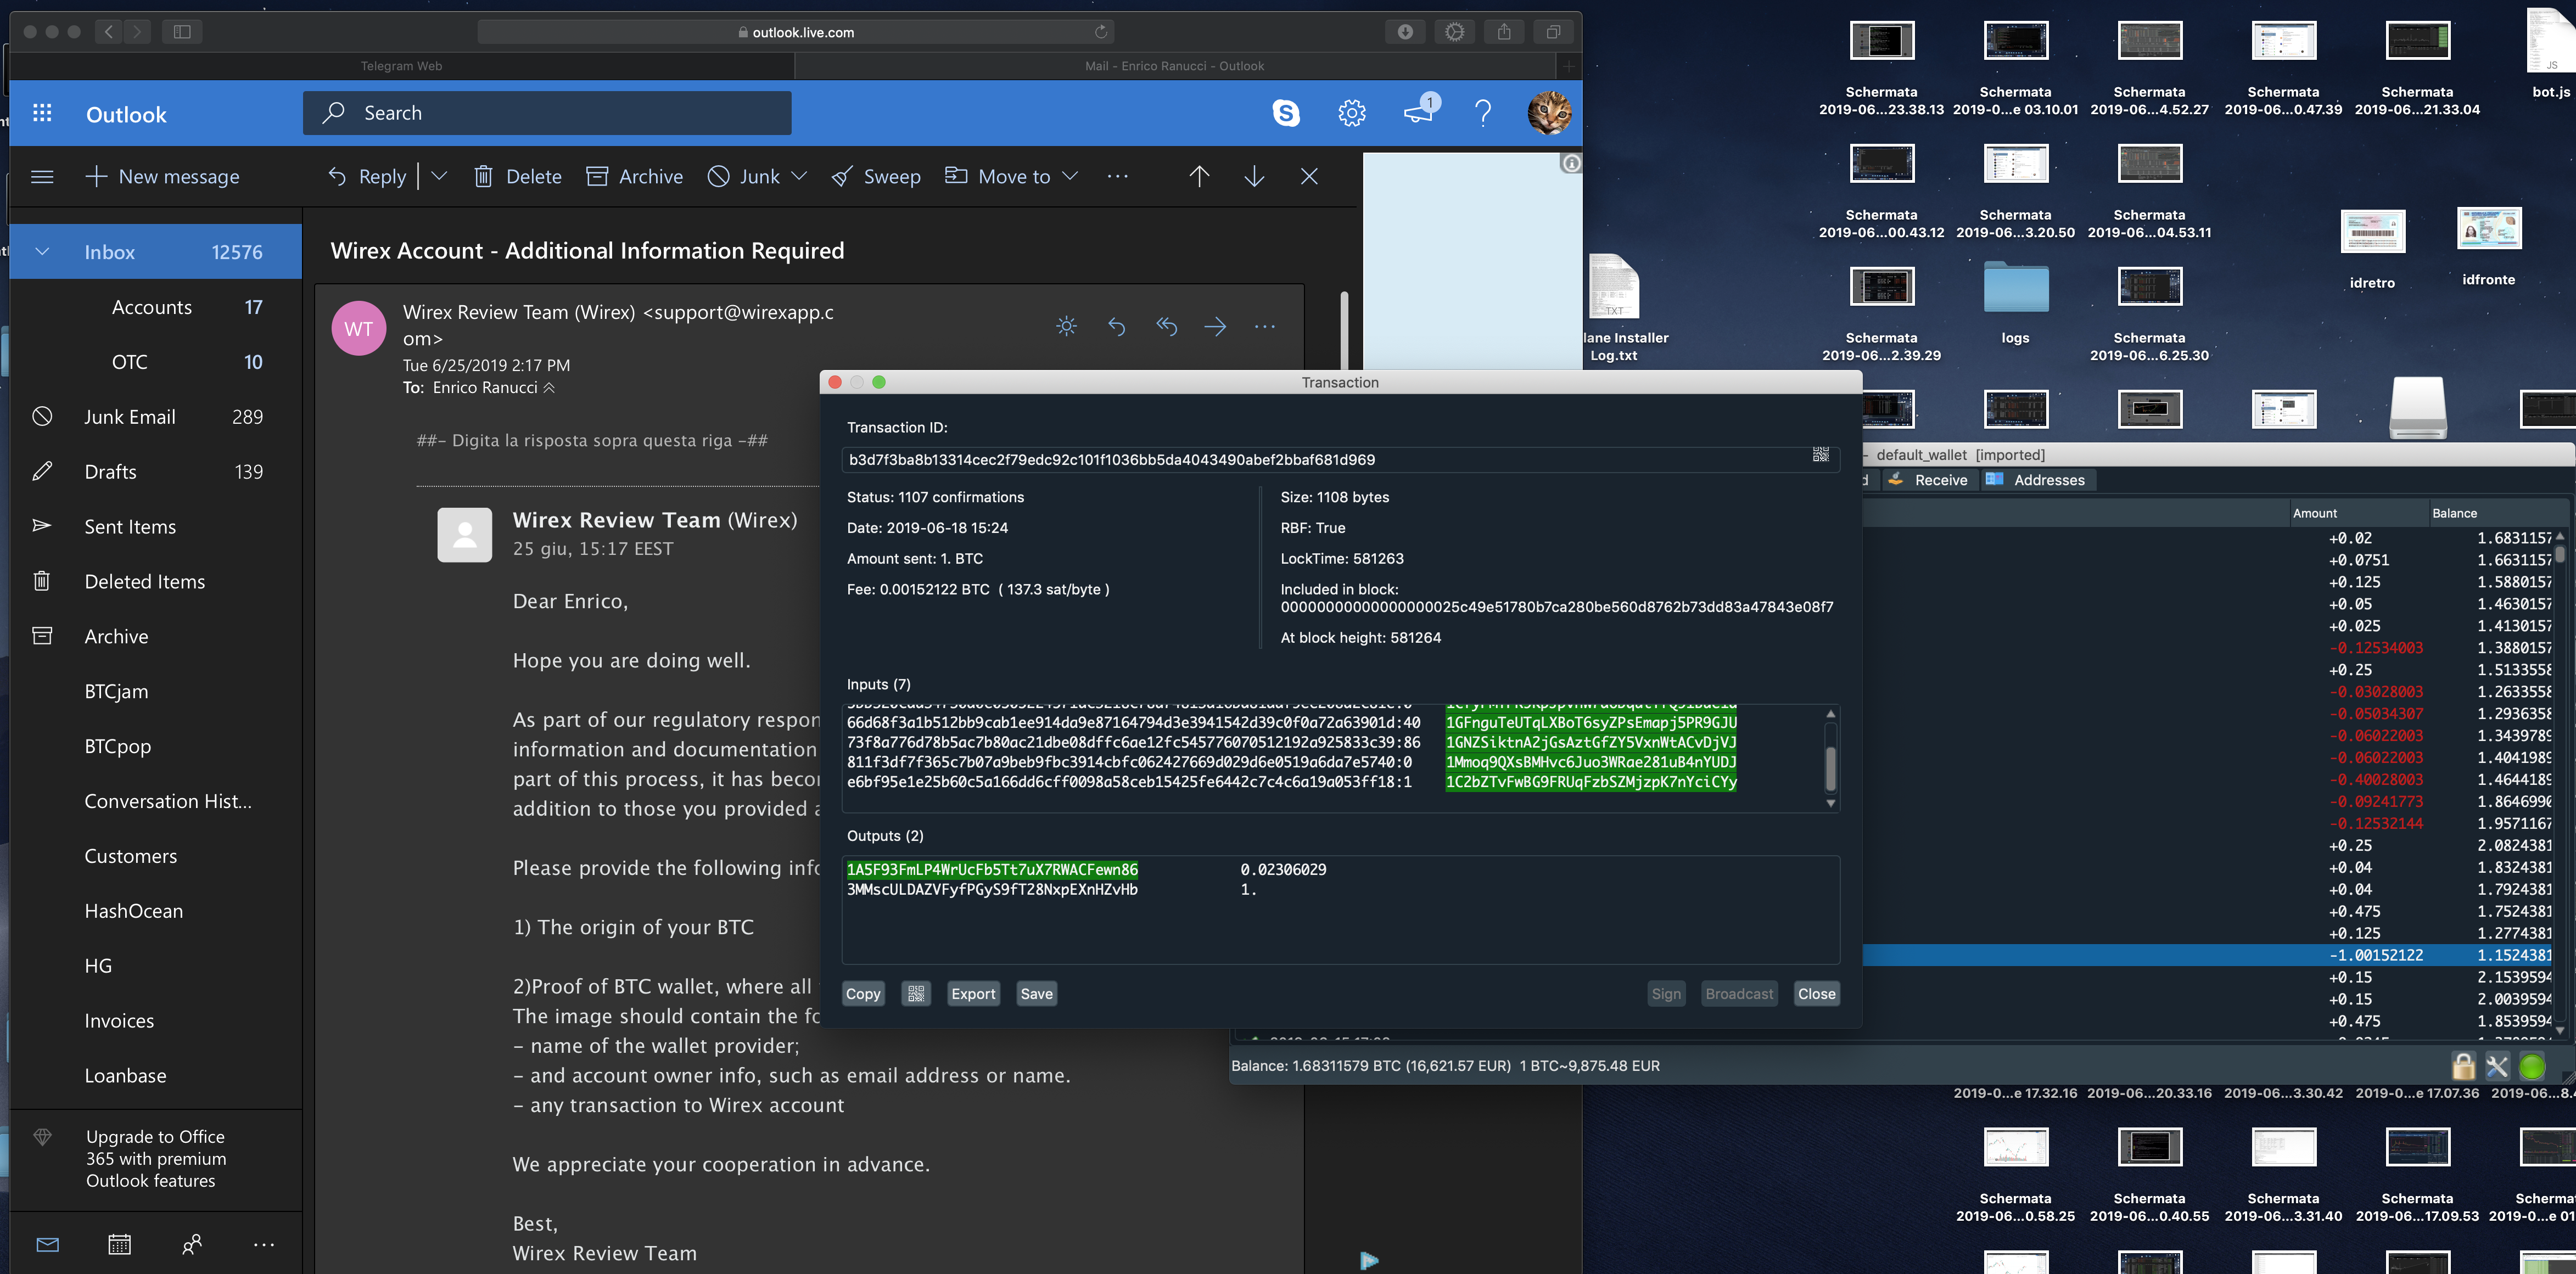Image resolution: width=2576 pixels, height=1274 pixels.
Task: Toggle Safari sidebar button
Action: tap(182, 32)
